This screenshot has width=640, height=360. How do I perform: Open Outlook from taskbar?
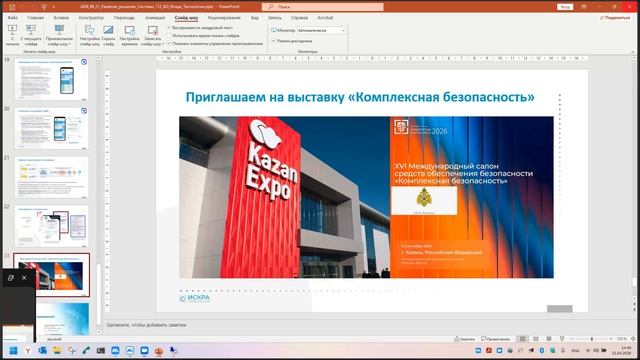(x=42, y=351)
